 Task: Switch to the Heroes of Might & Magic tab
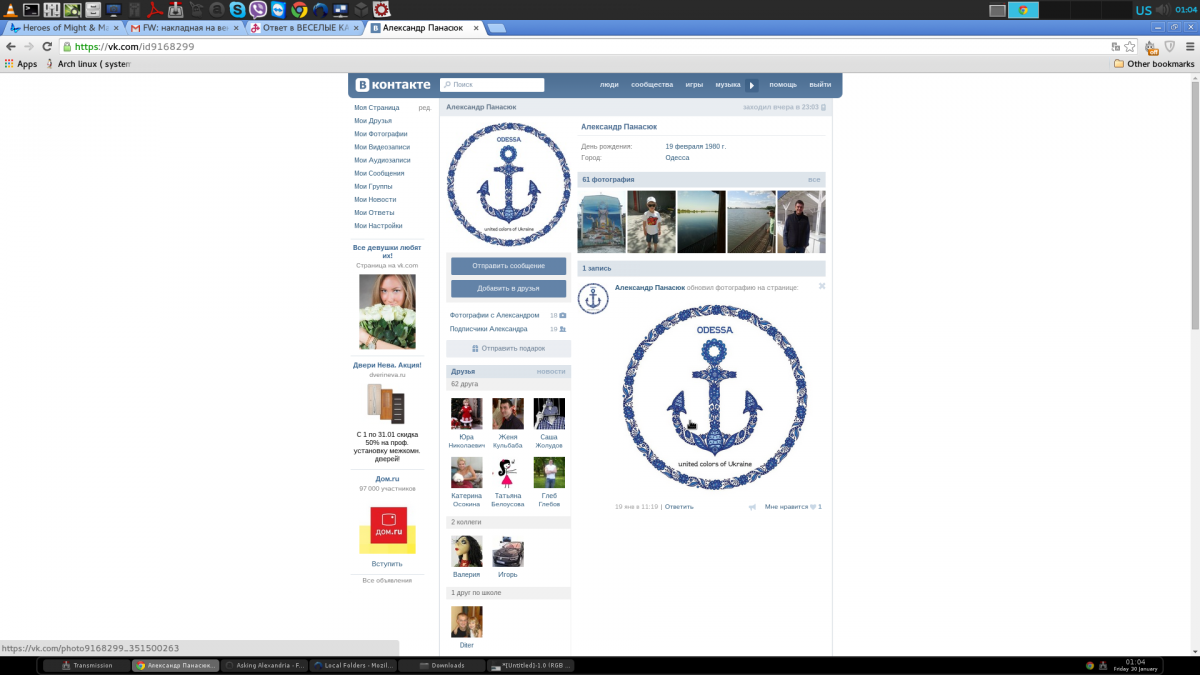point(60,28)
